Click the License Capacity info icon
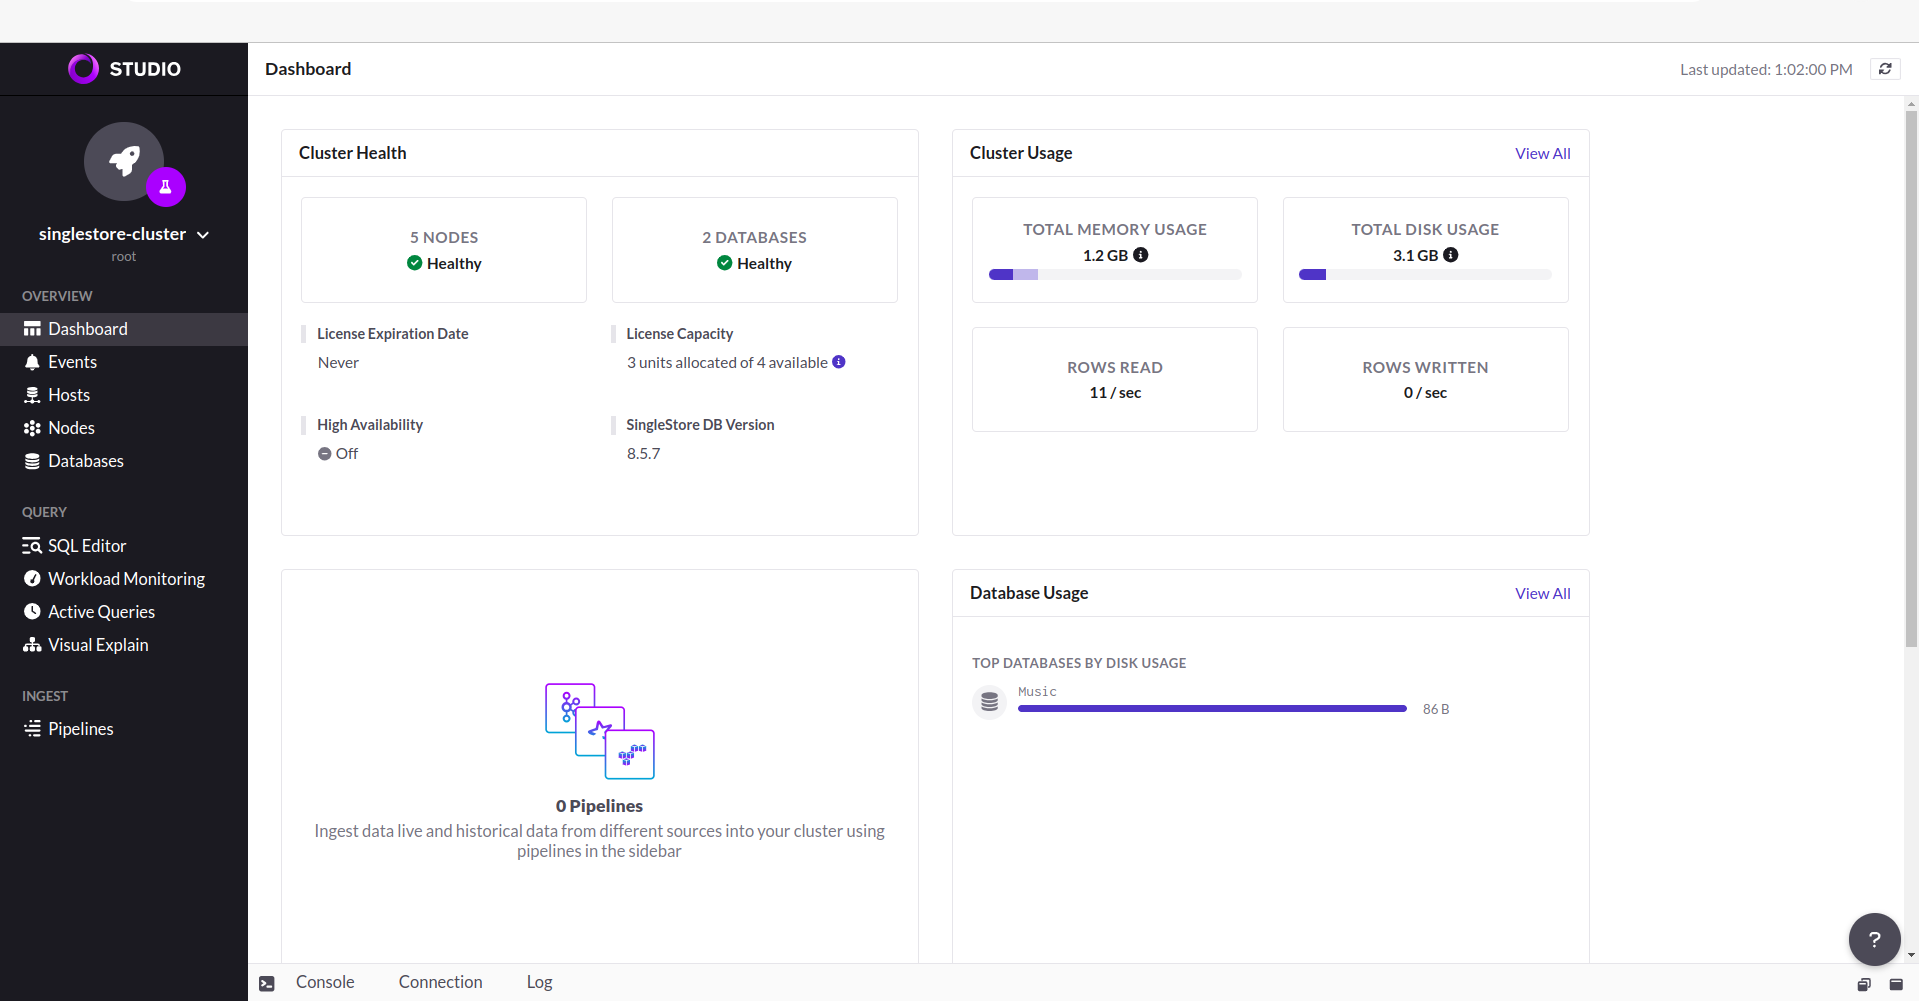Image resolution: width=1920 pixels, height=1001 pixels. point(839,362)
